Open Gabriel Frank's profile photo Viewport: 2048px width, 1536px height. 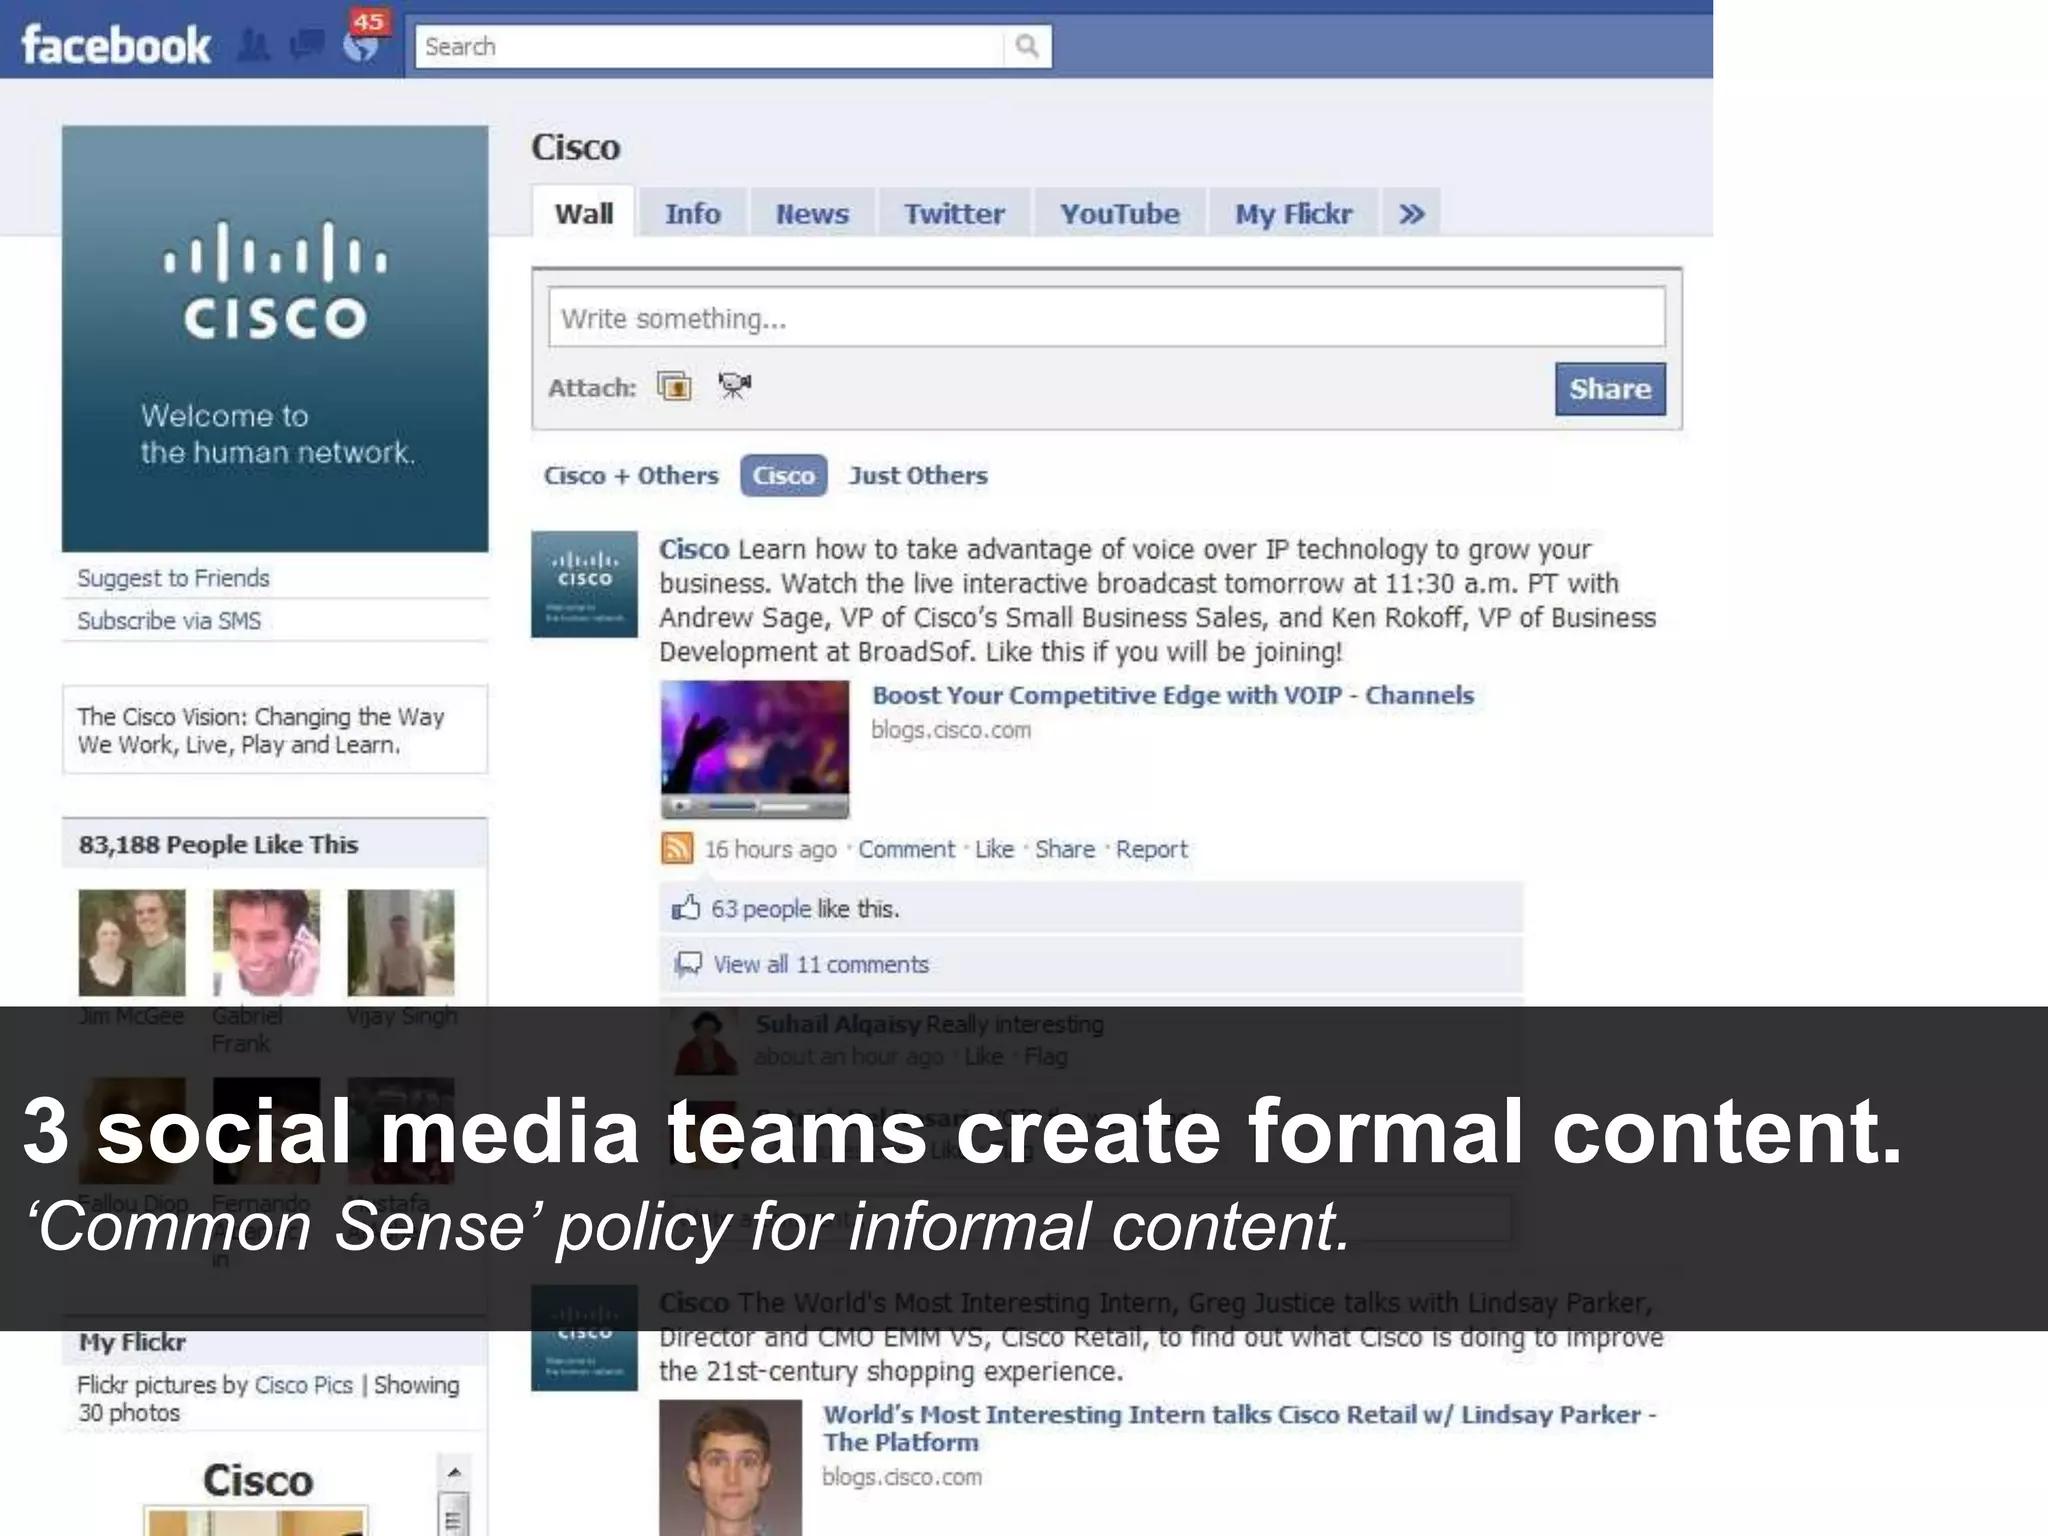[266, 942]
